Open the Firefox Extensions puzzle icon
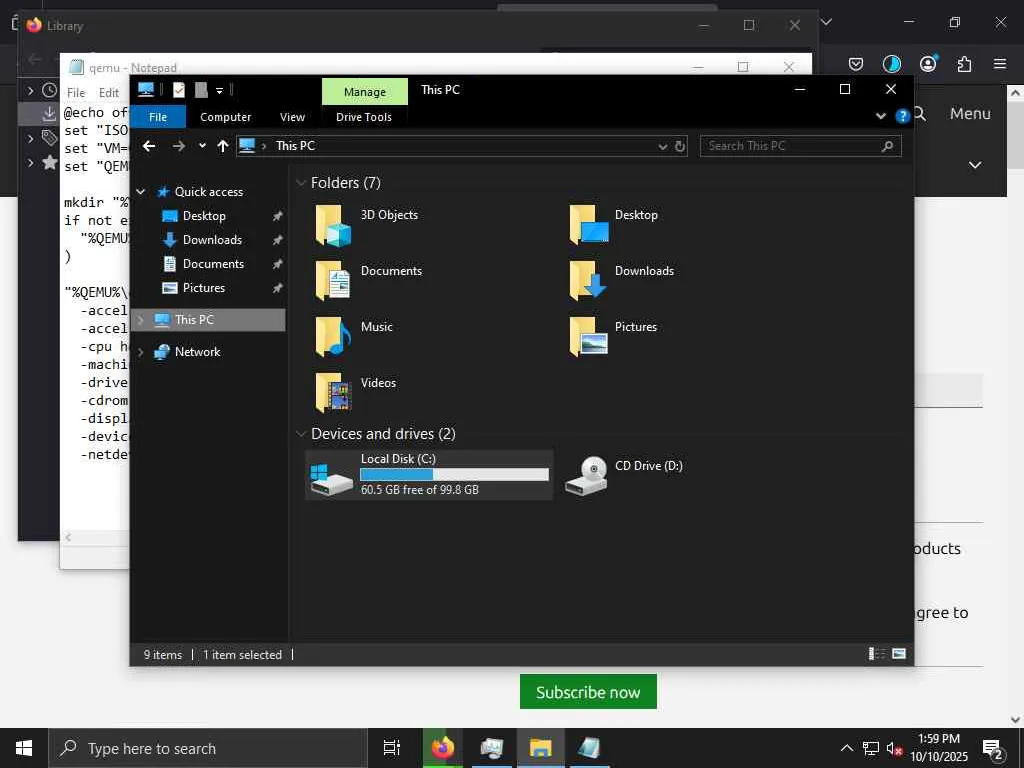 964,64
